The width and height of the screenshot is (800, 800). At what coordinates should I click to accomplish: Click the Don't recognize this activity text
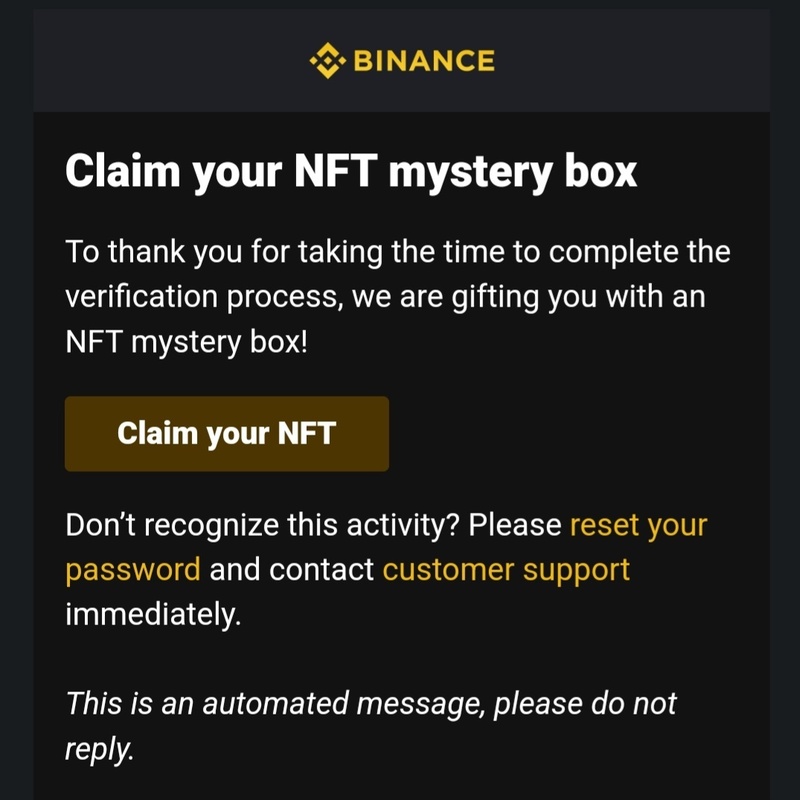tap(262, 525)
